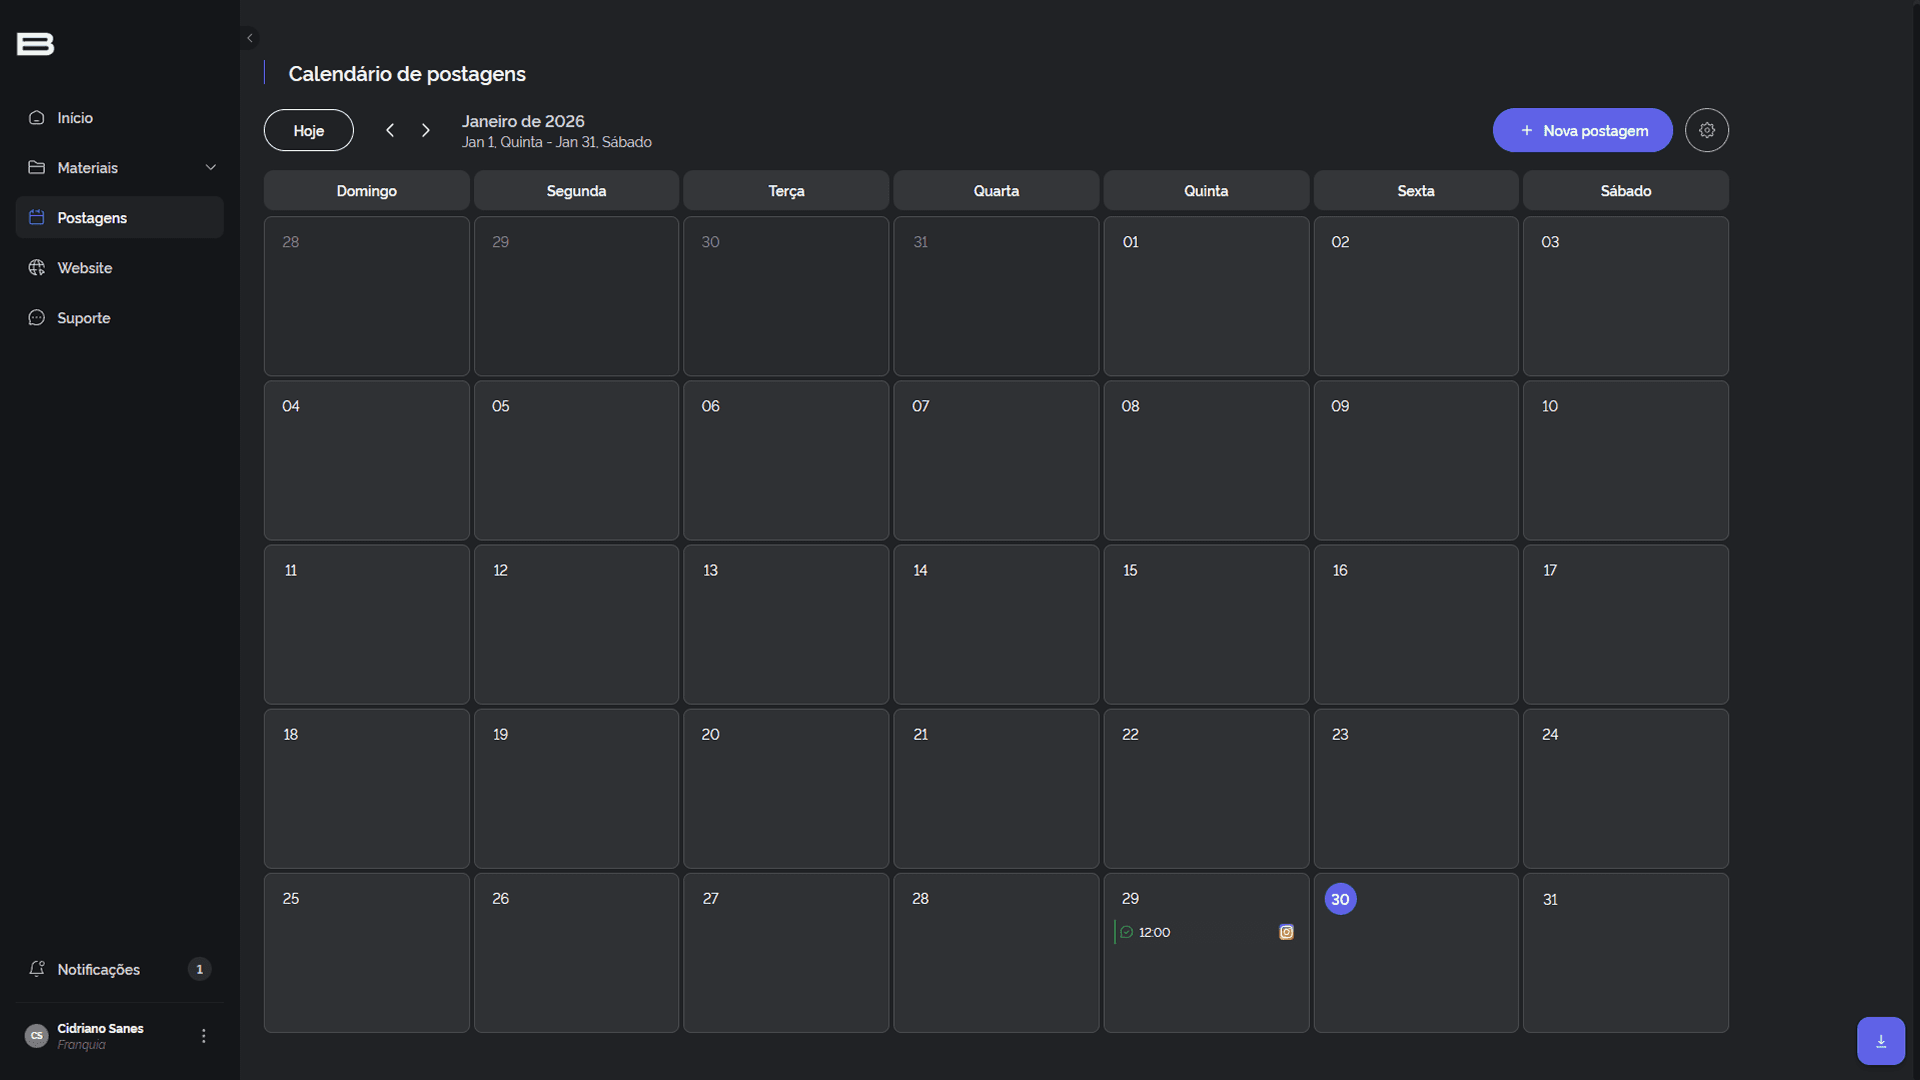Click the calendar settings gear icon
Viewport: 1920px width, 1080px height.
click(1706, 130)
